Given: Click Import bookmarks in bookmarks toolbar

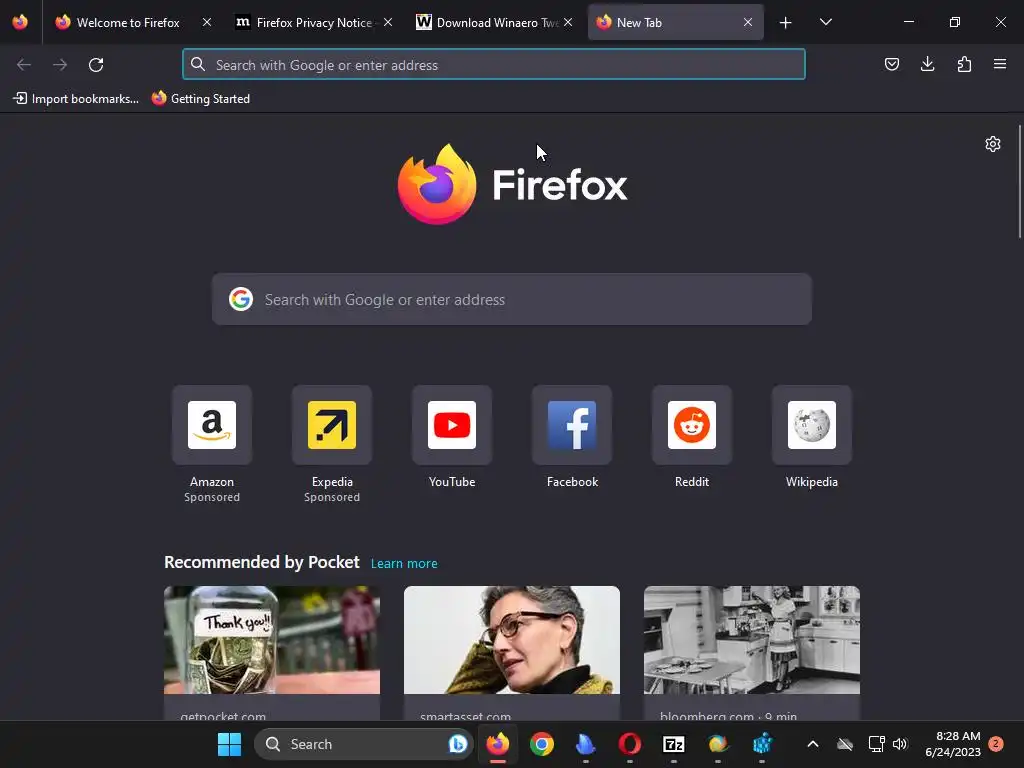Looking at the screenshot, I should click(76, 99).
